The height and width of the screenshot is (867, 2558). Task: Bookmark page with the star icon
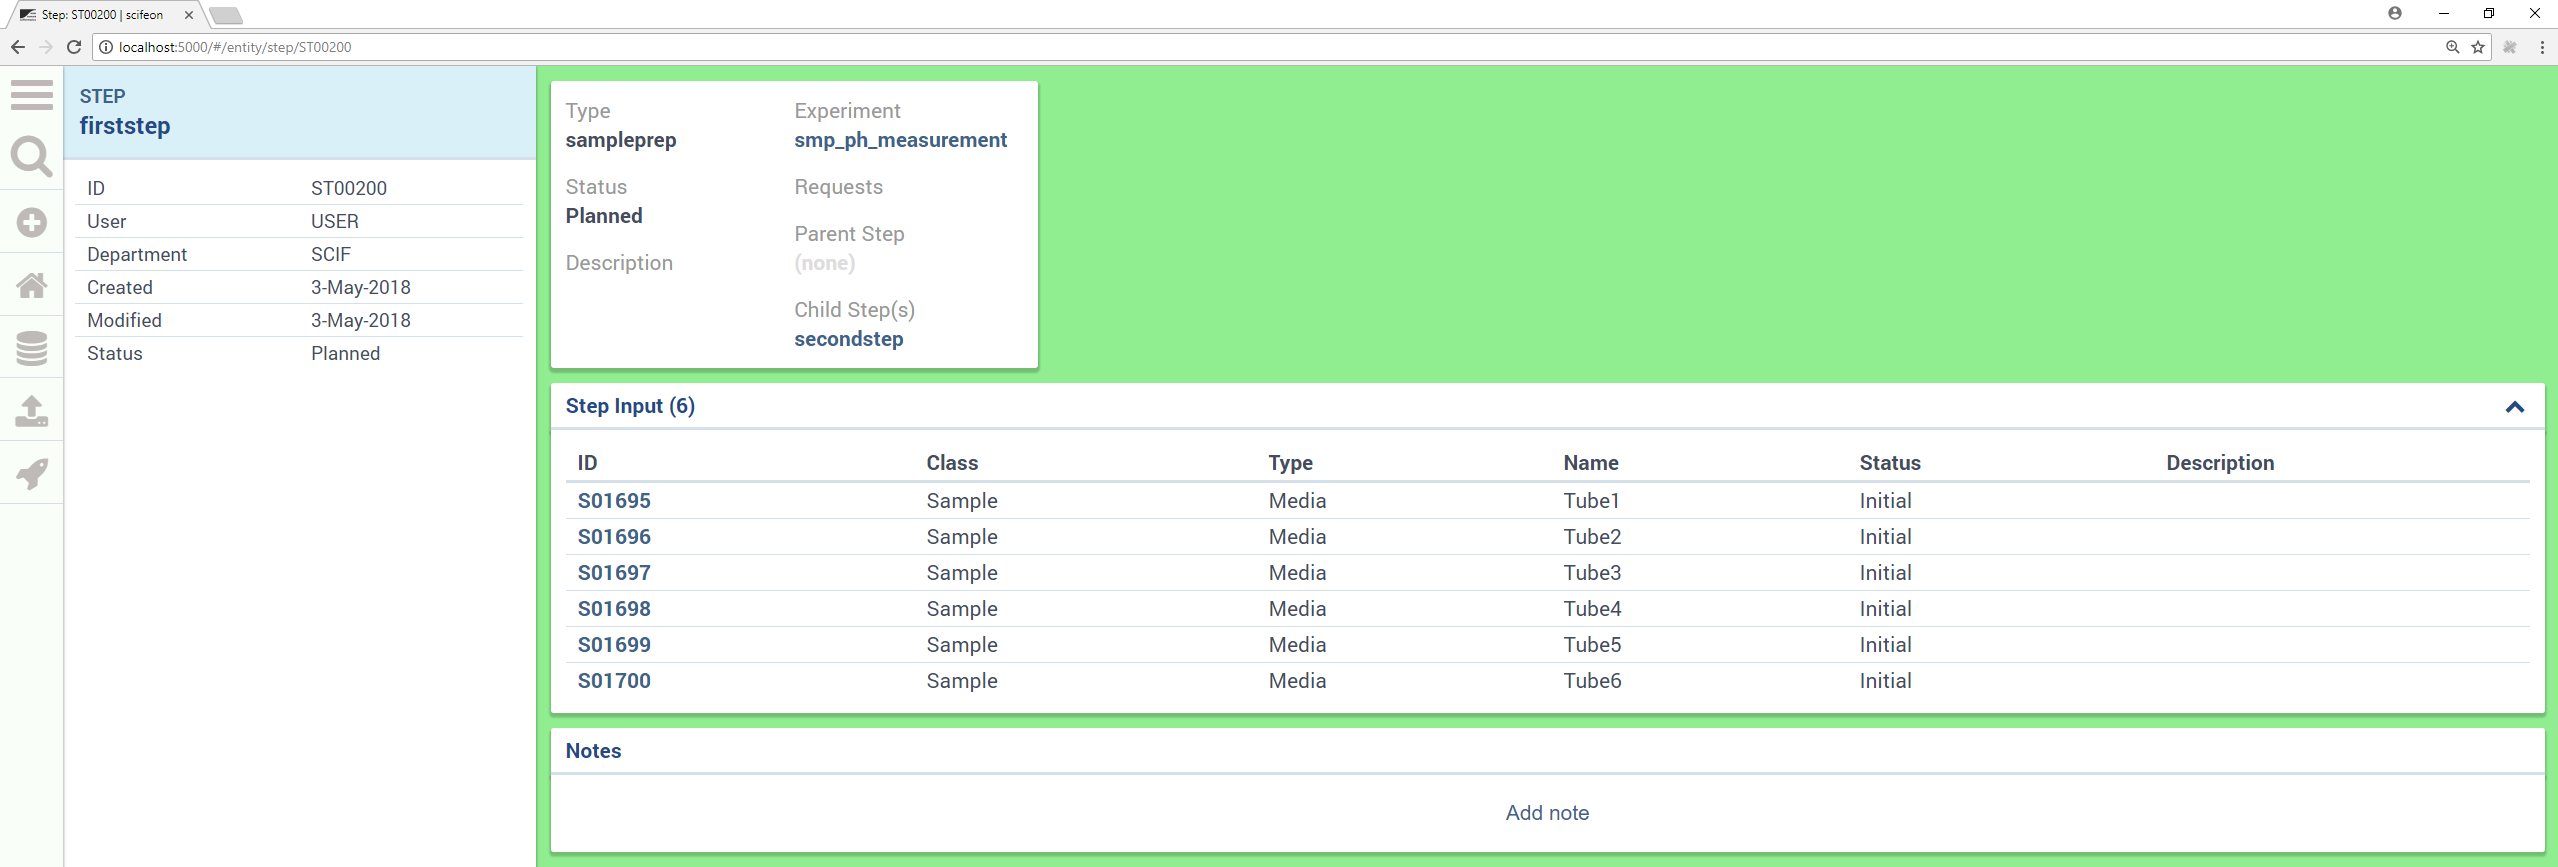[2478, 47]
